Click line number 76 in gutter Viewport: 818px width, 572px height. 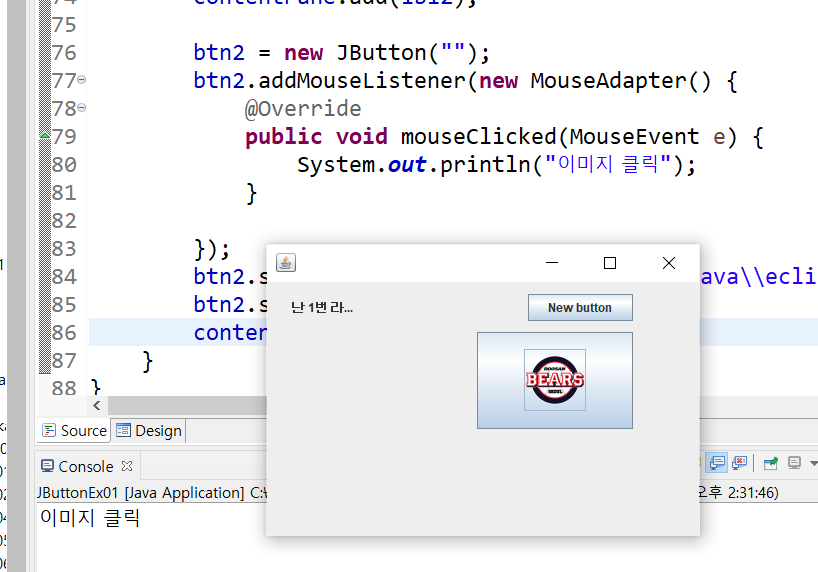pyautogui.click(x=64, y=53)
